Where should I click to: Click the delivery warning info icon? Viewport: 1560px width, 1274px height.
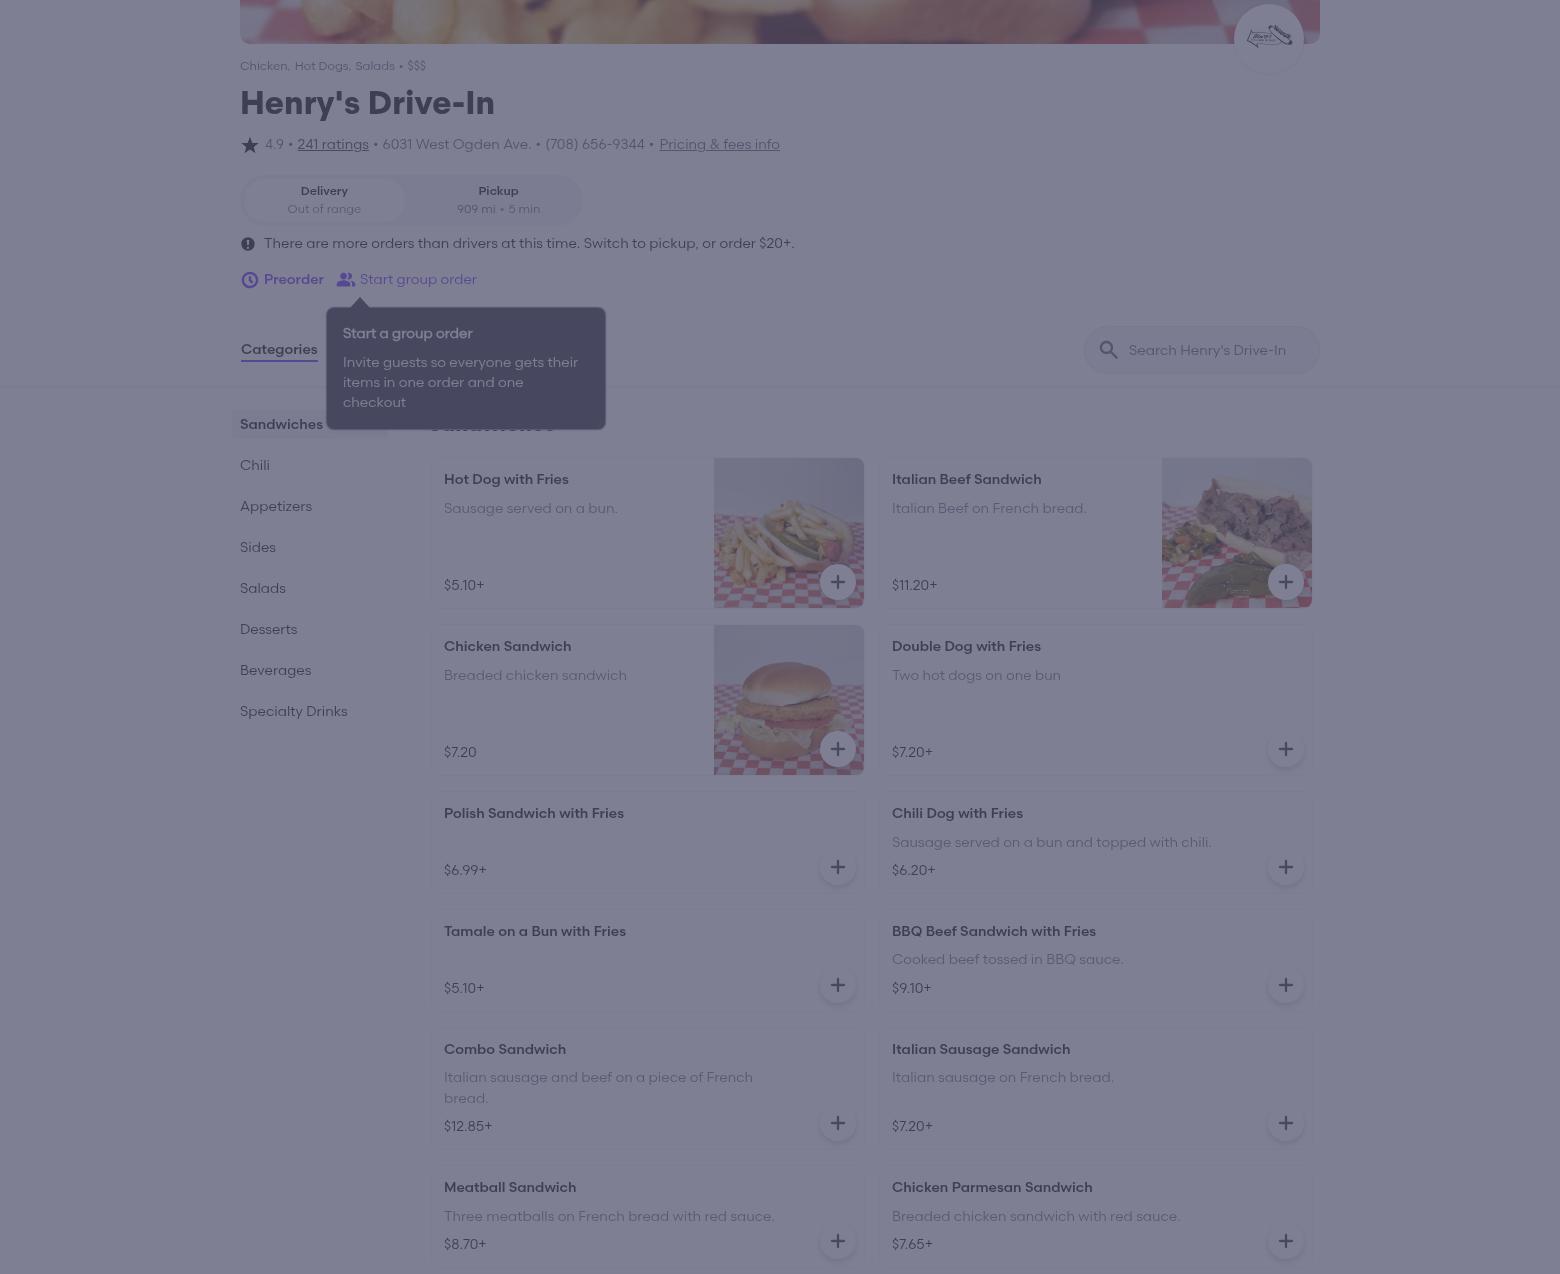coord(248,244)
